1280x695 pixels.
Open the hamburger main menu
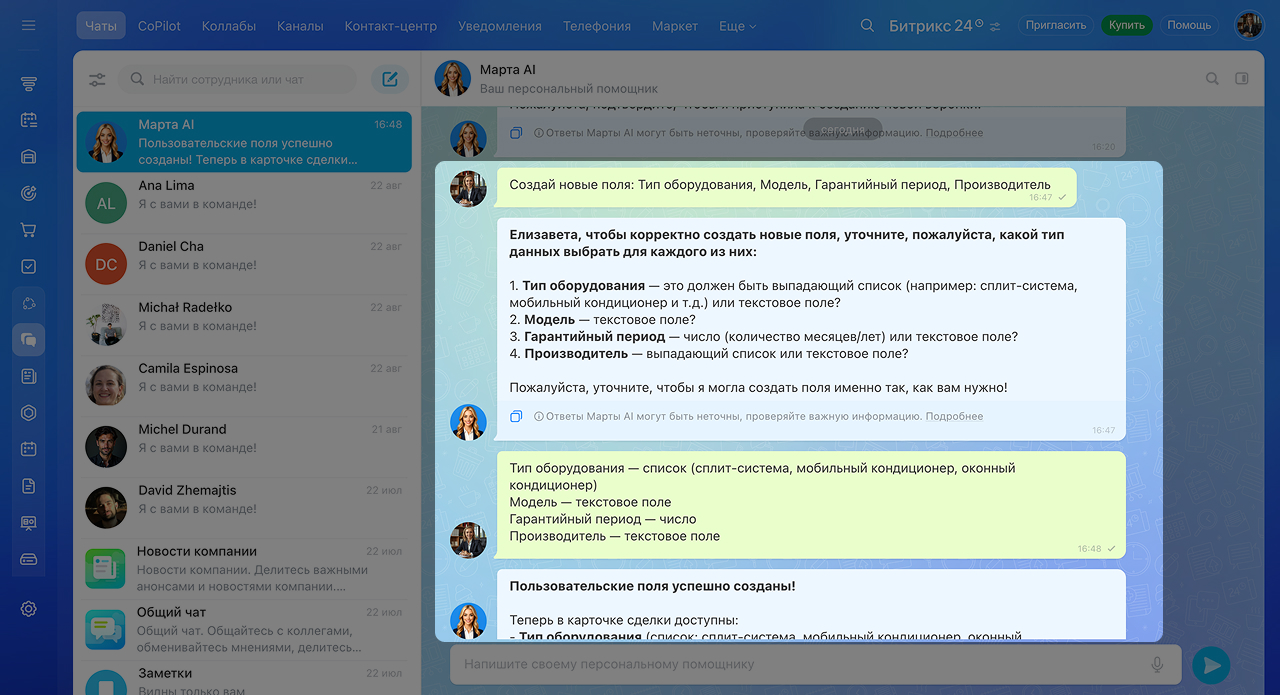28,25
